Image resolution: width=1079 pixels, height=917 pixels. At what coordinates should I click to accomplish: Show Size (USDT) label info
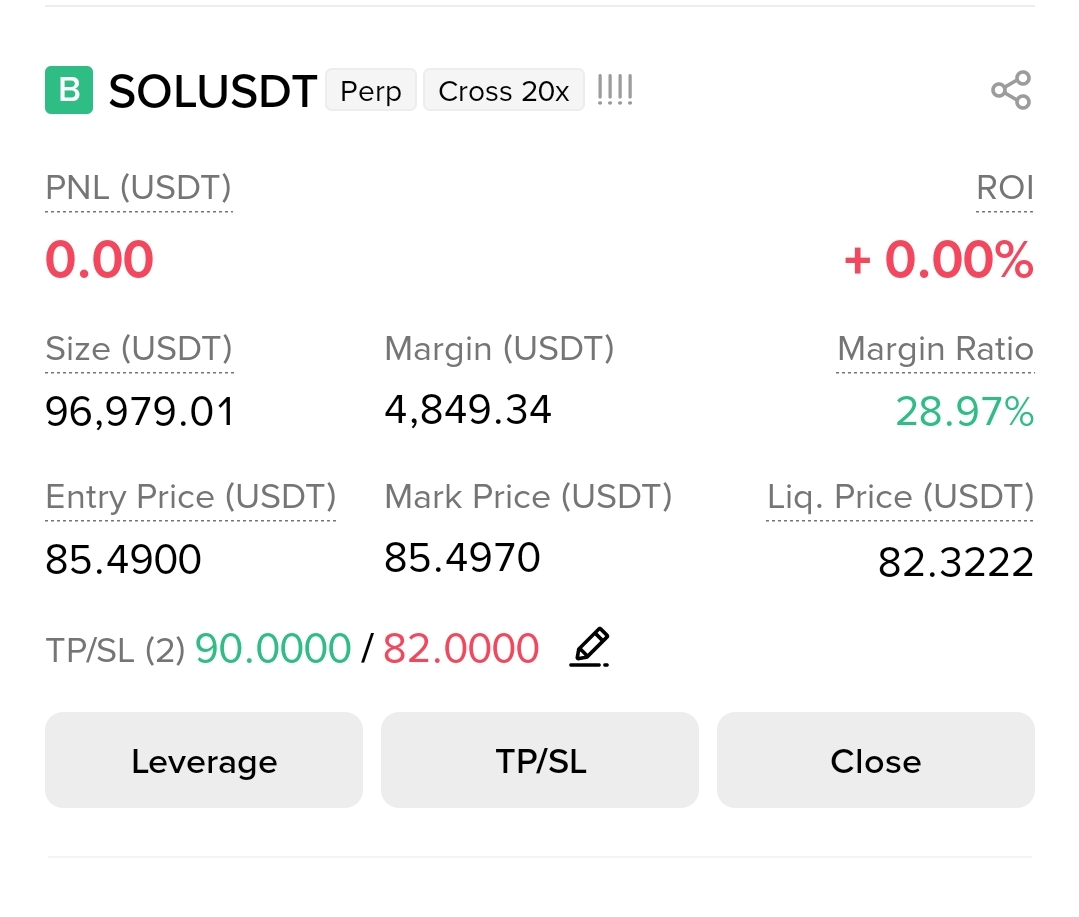tap(139, 349)
